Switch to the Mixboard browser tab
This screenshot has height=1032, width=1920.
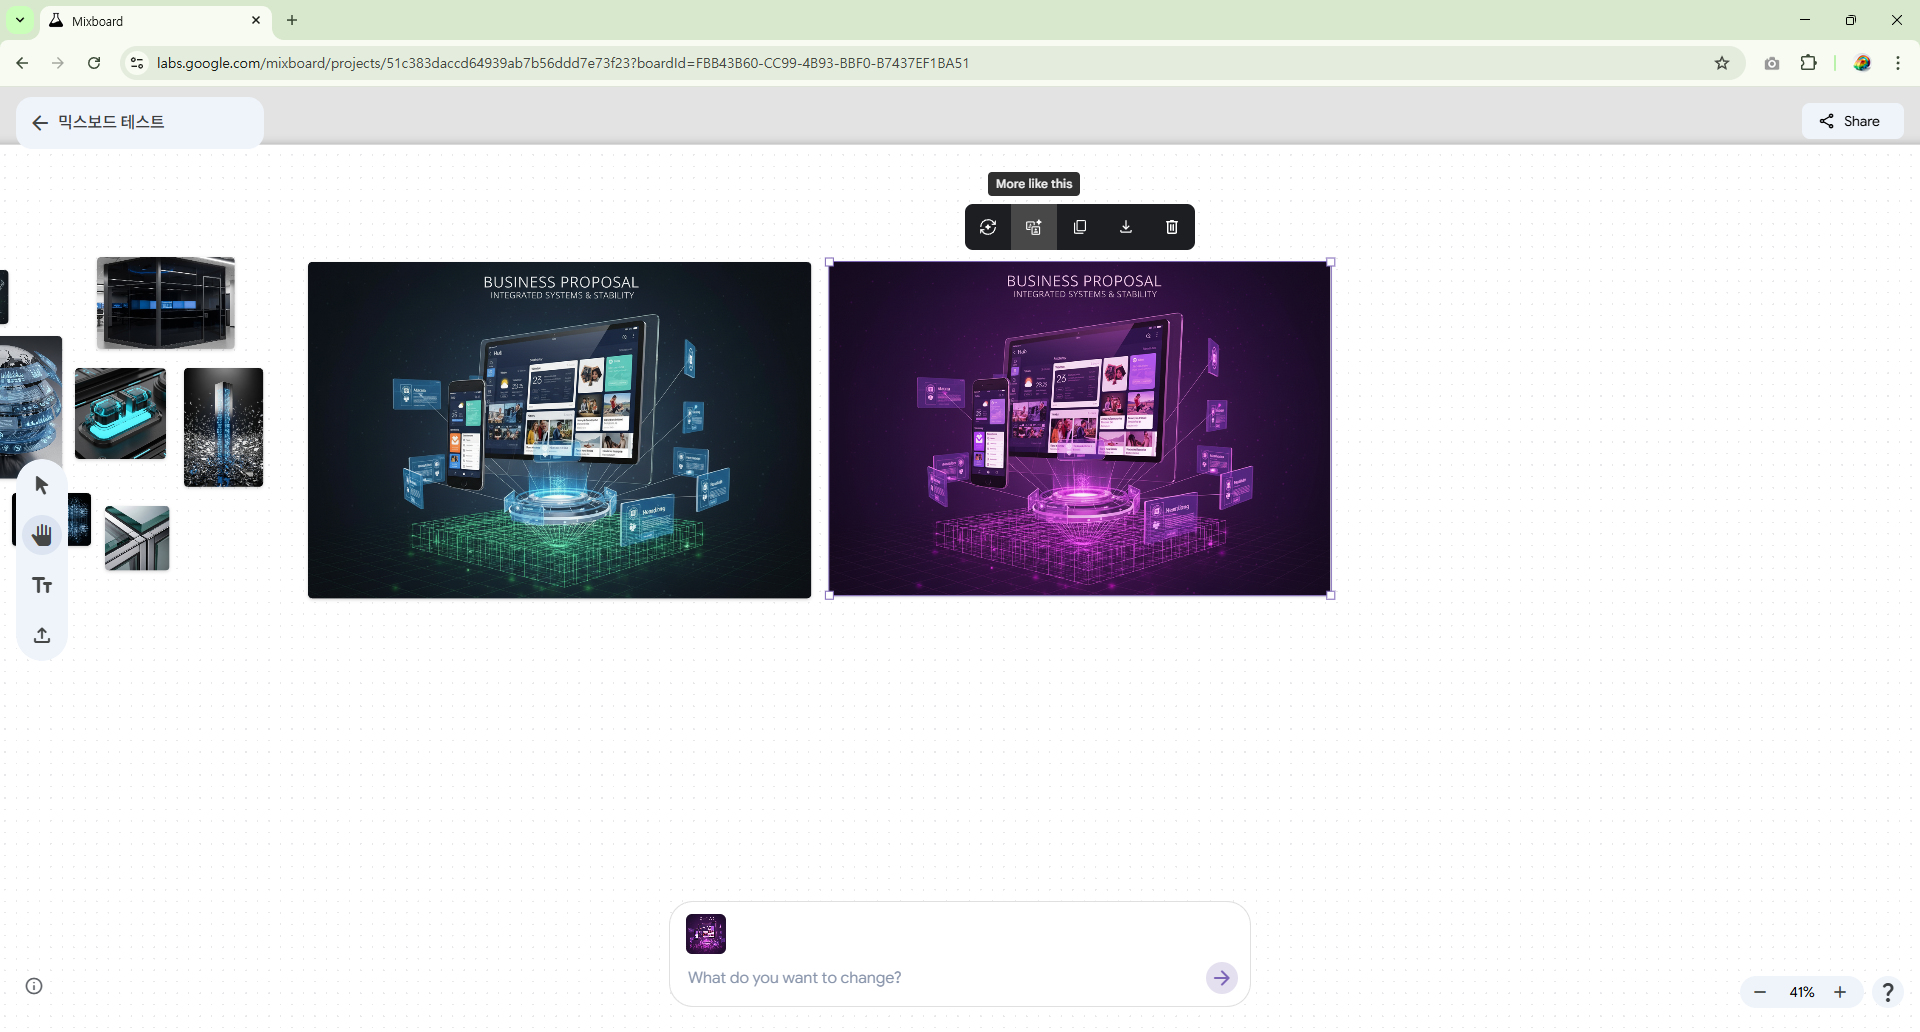click(x=150, y=21)
